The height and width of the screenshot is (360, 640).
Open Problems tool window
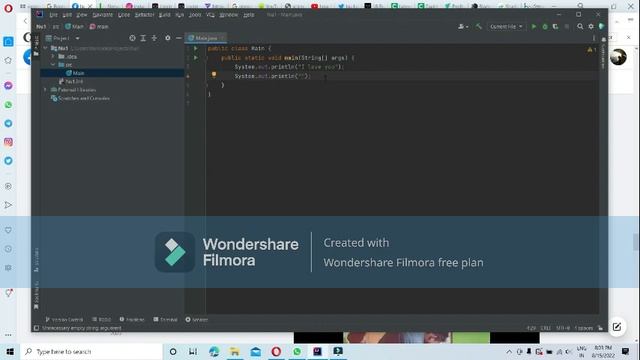pyautogui.click(x=132, y=320)
